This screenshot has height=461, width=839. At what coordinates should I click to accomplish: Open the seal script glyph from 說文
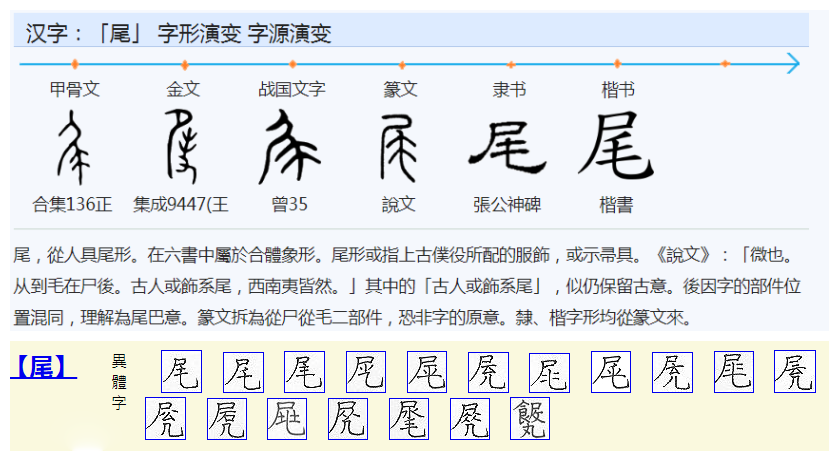click(398, 148)
